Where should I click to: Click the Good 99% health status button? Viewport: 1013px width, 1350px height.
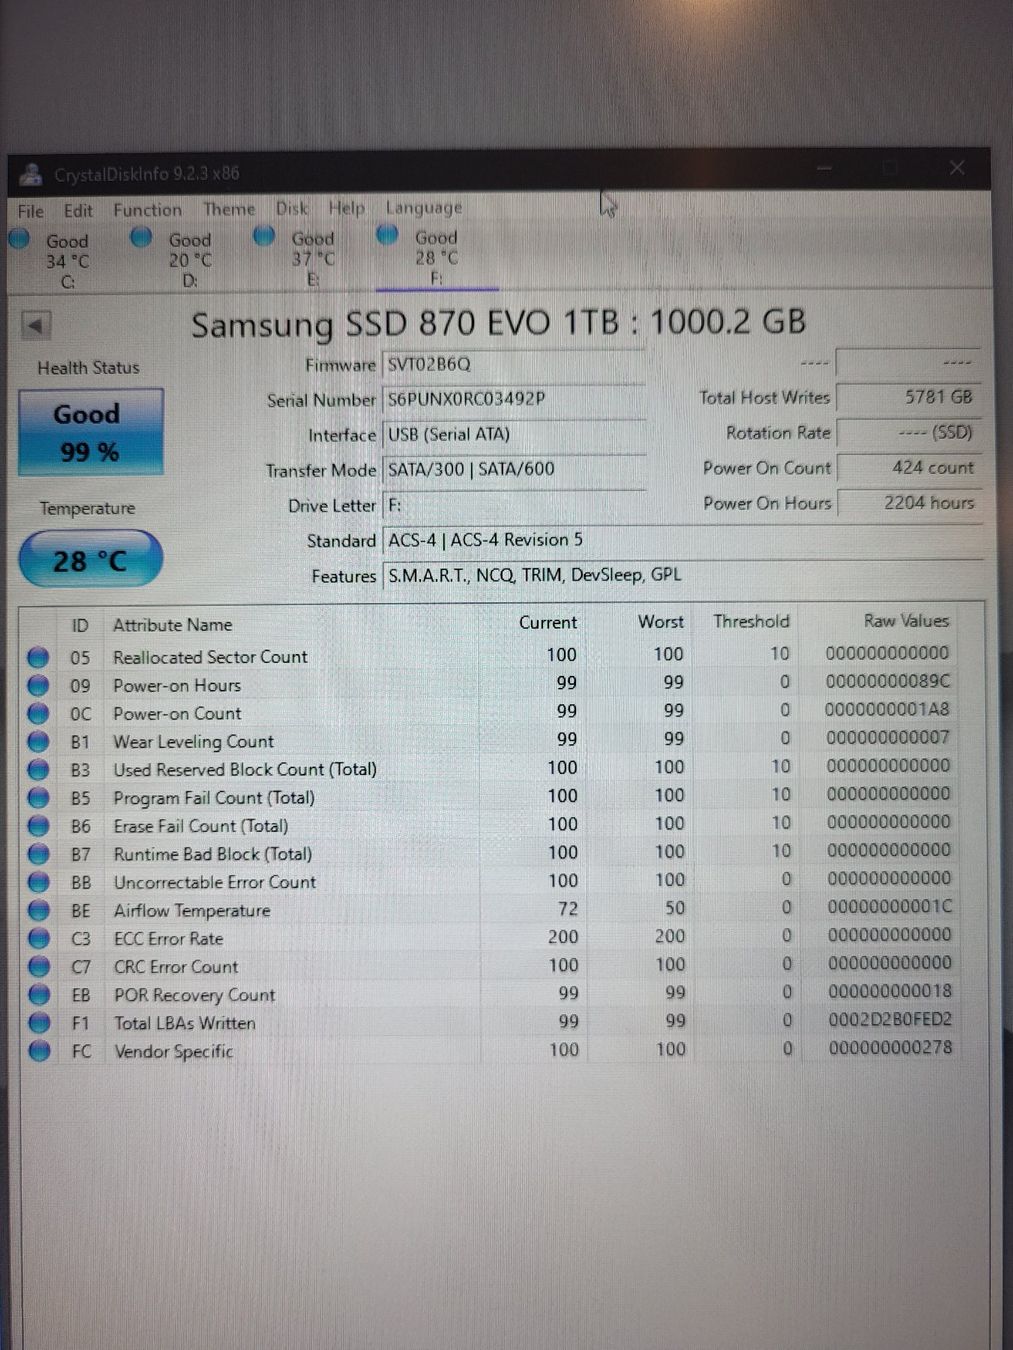(x=90, y=430)
